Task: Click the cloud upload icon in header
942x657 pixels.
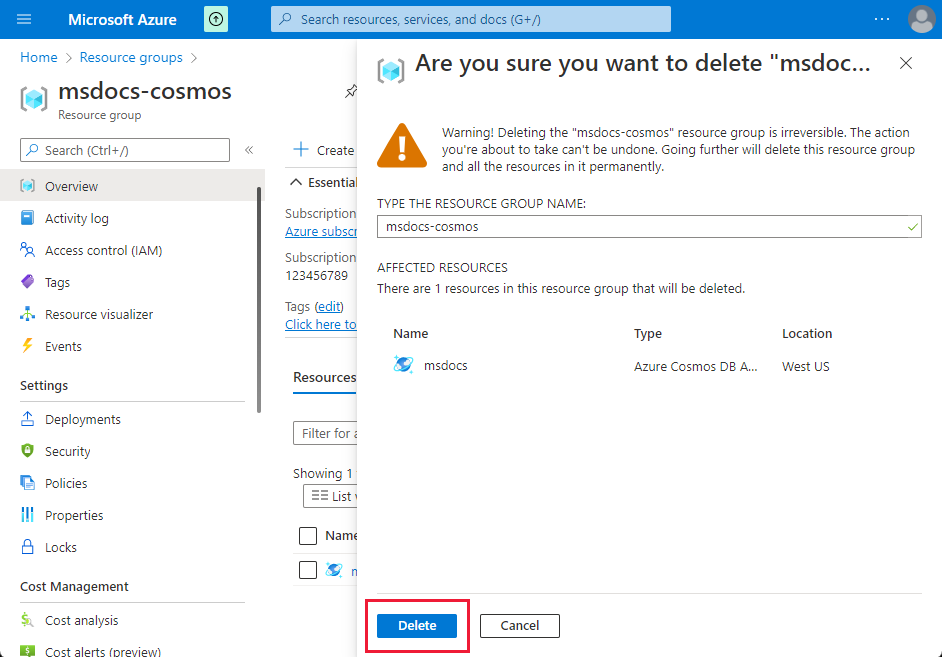Action: pyautogui.click(x=216, y=19)
